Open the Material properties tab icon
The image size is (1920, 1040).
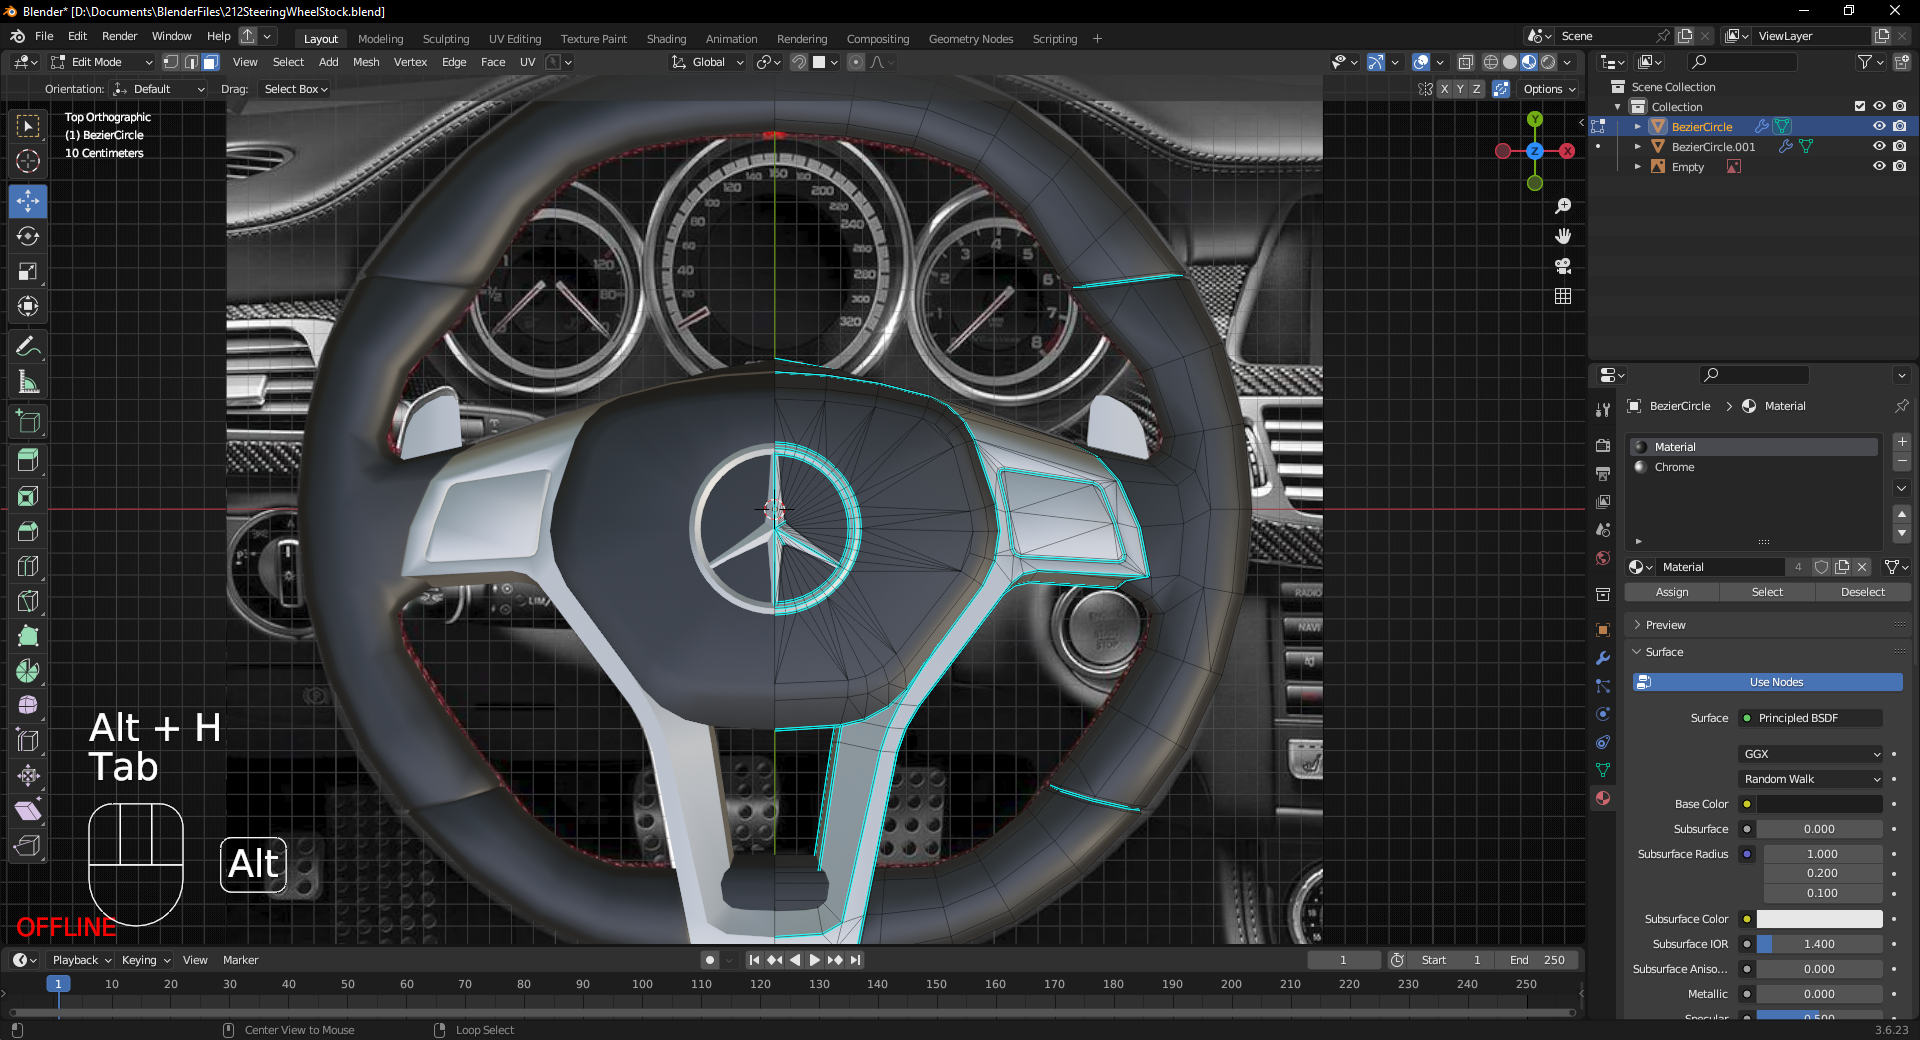pos(1603,798)
